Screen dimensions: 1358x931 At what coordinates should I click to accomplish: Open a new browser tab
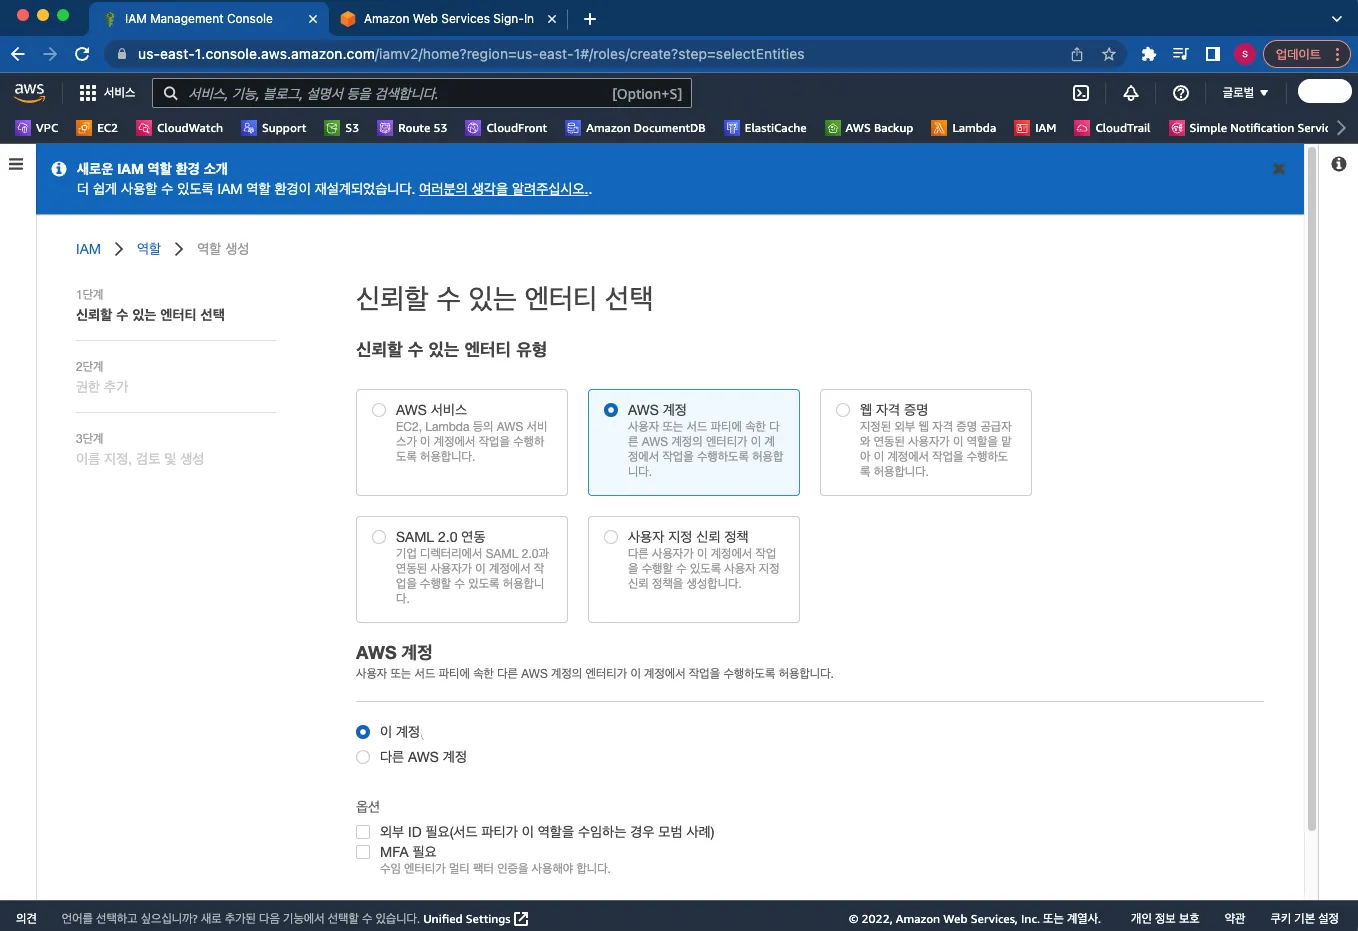point(590,18)
